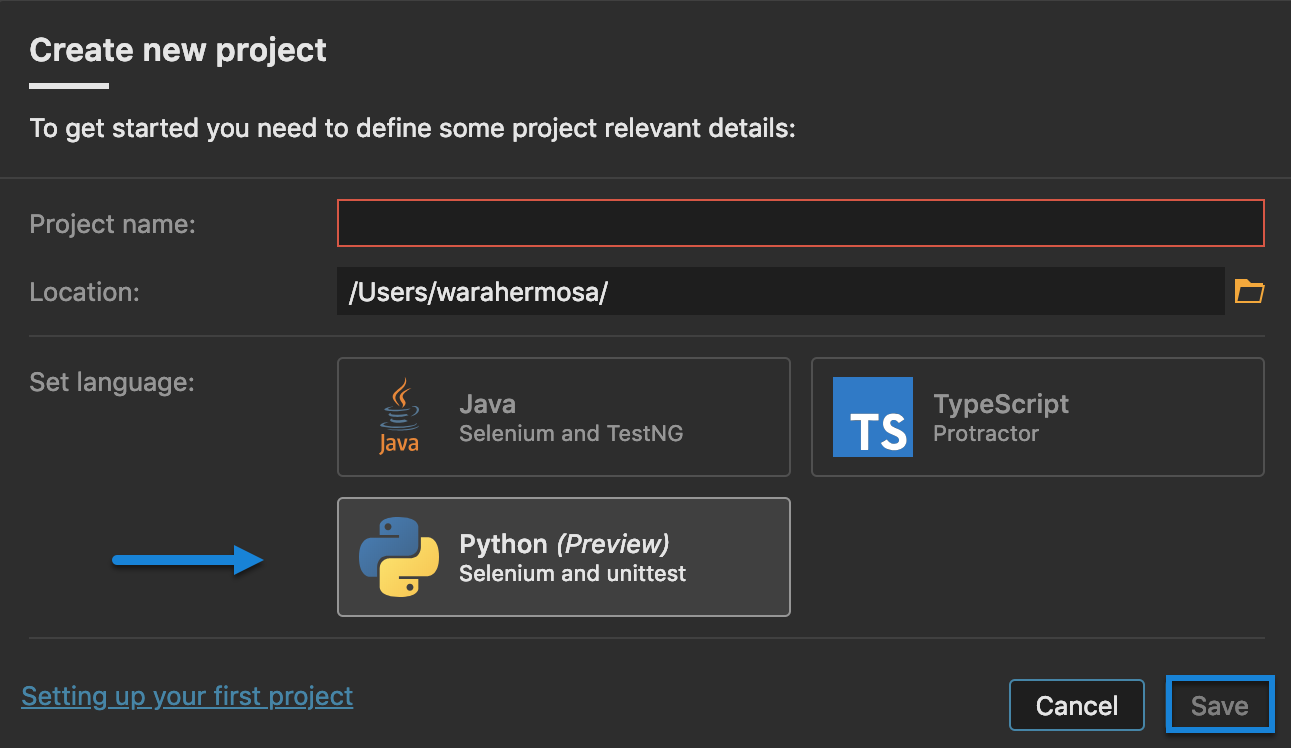
Task: Click the Java coffee cup logo
Action: click(399, 416)
